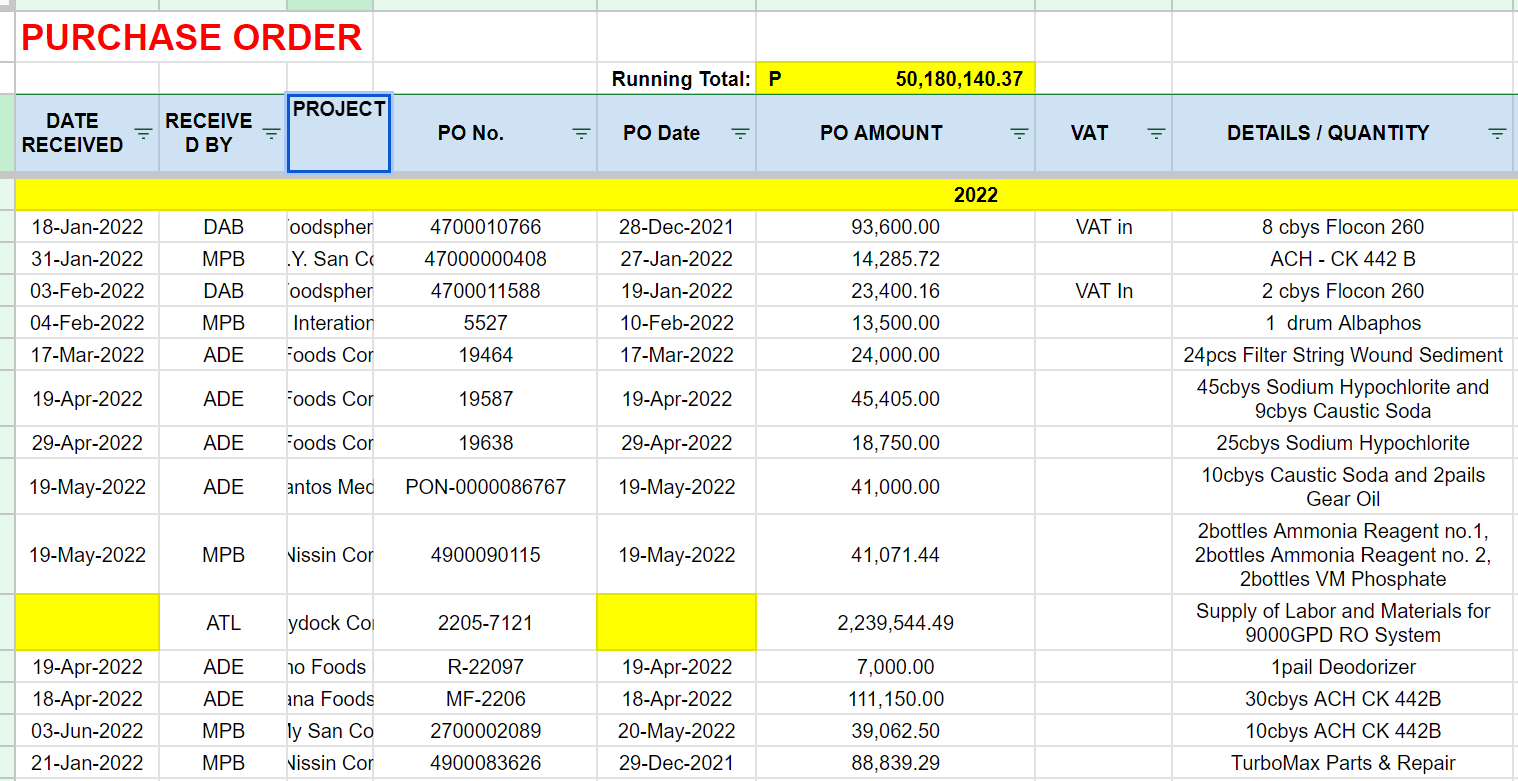Select PO number 19464

click(x=485, y=355)
